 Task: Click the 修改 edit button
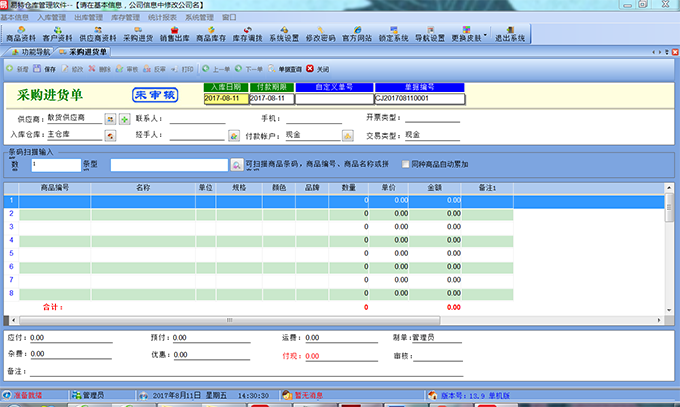(72, 69)
